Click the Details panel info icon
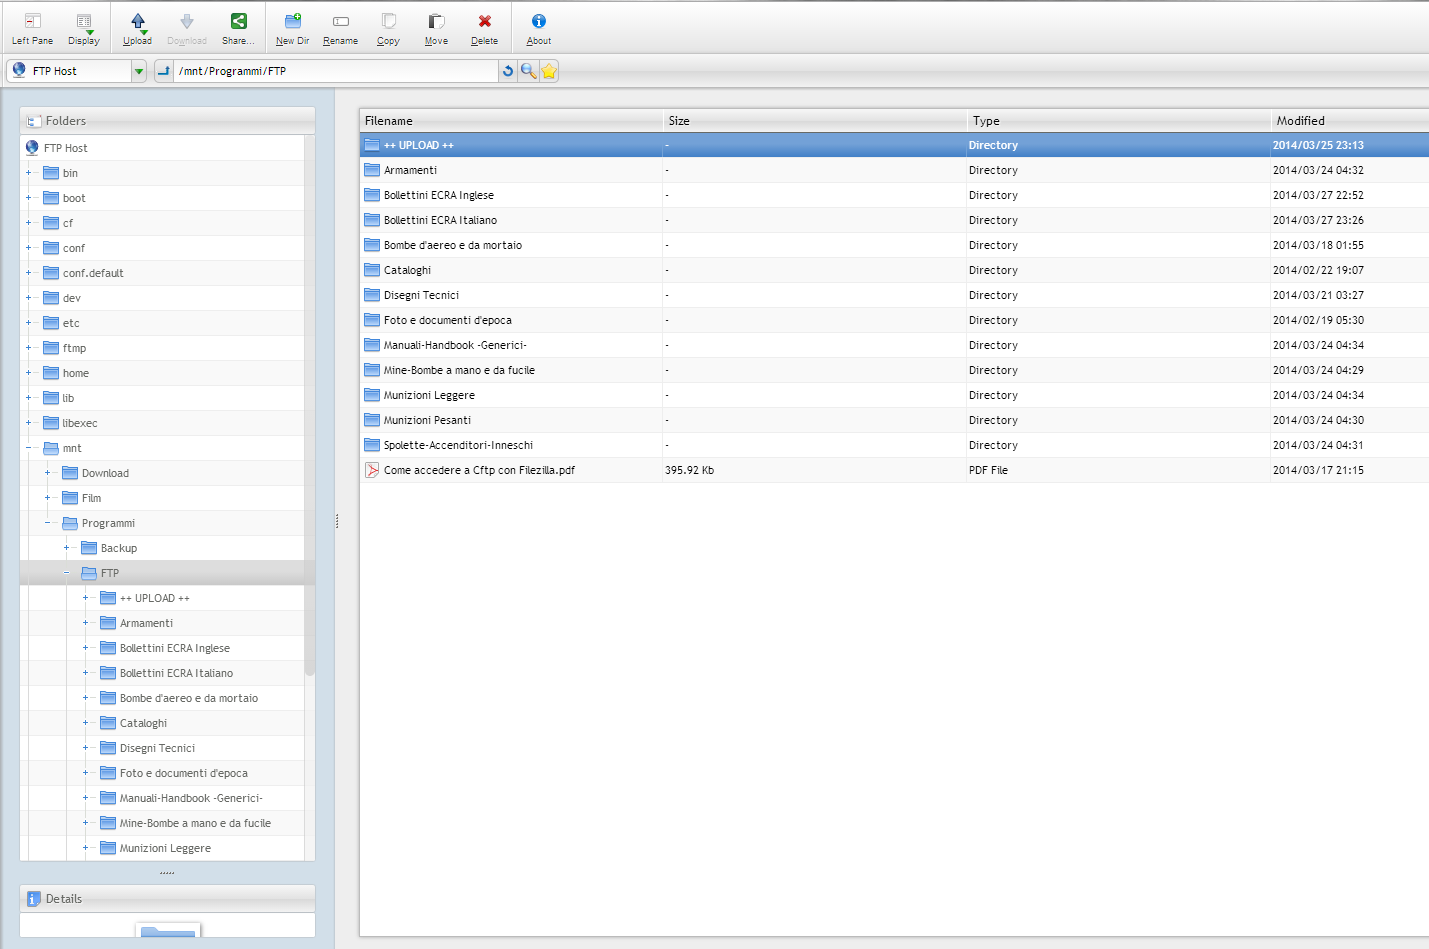 pyautogui.click(x=34, y=899)
